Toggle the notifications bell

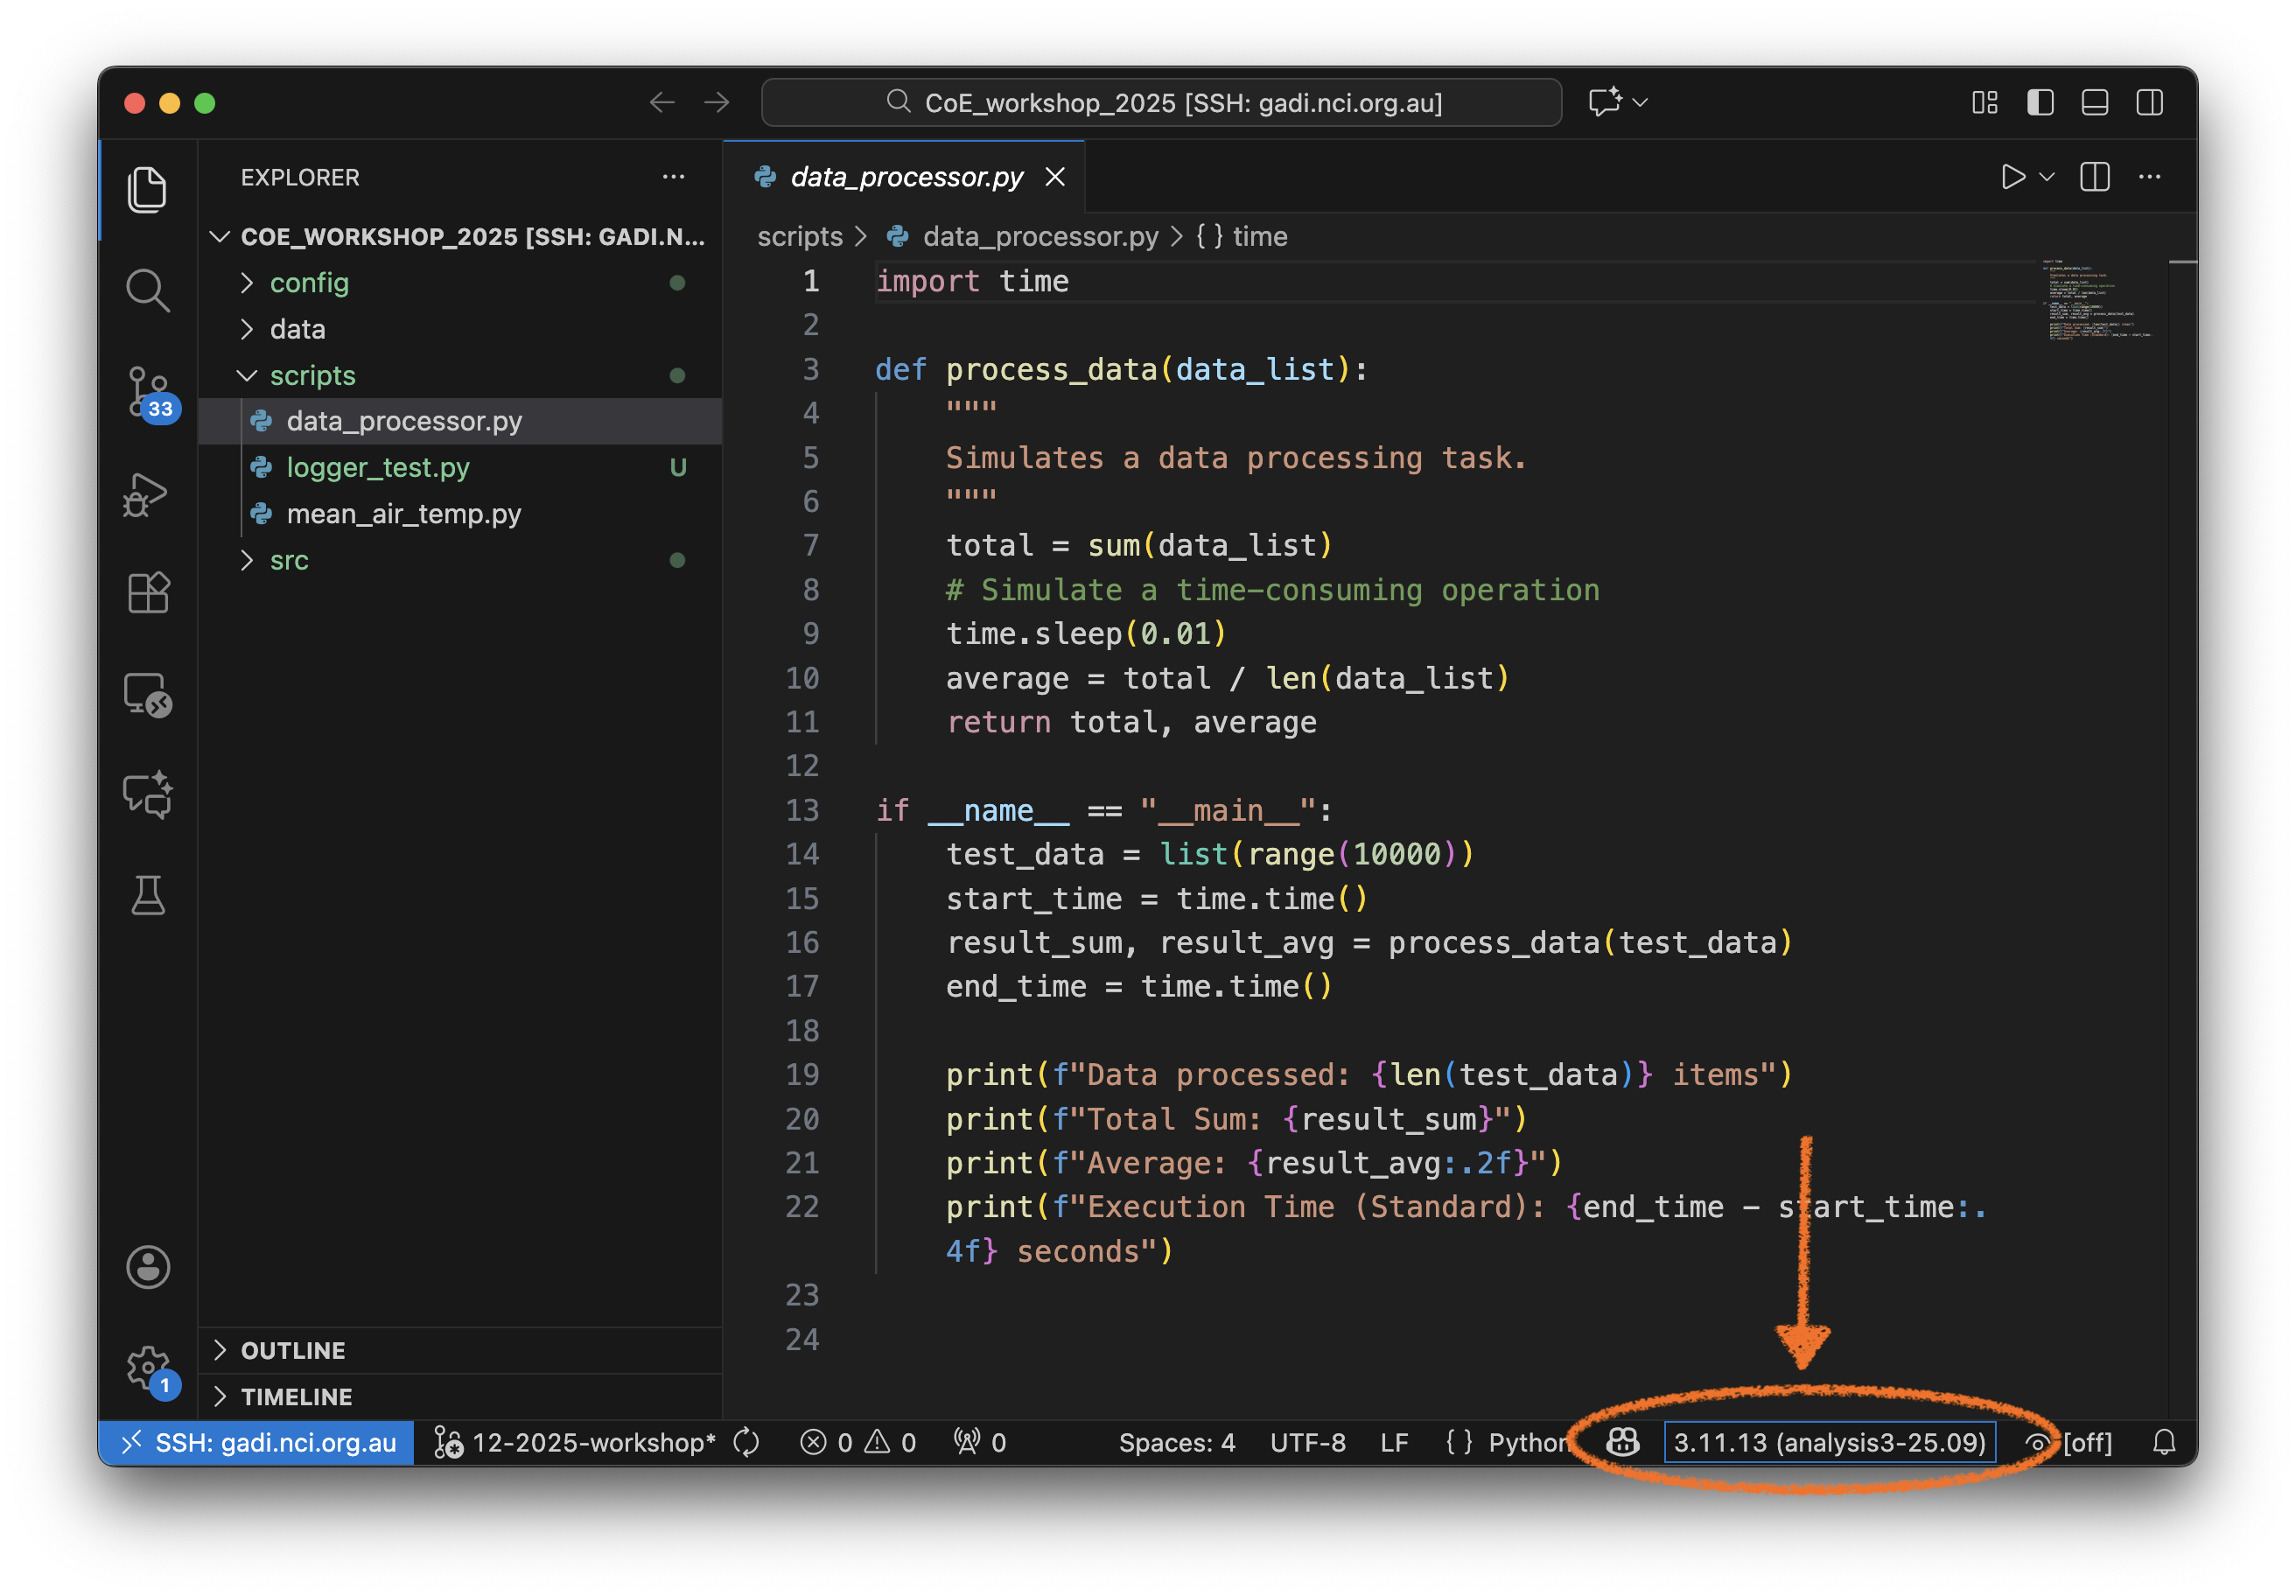click(2165, 1442)
